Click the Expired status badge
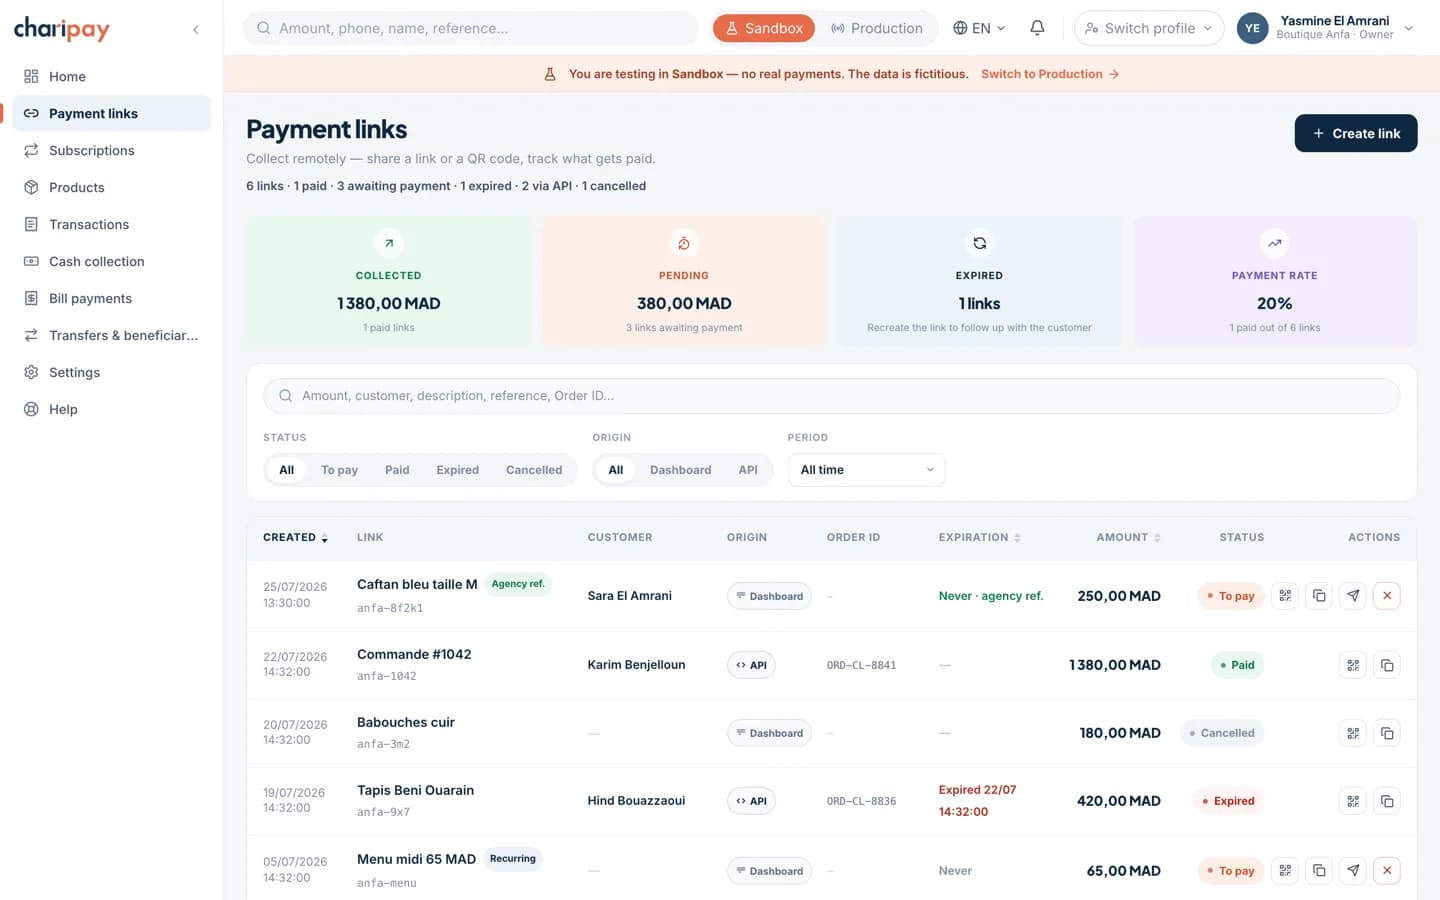Viewport: 1440px width, 900px height. tap(1227, 801)
